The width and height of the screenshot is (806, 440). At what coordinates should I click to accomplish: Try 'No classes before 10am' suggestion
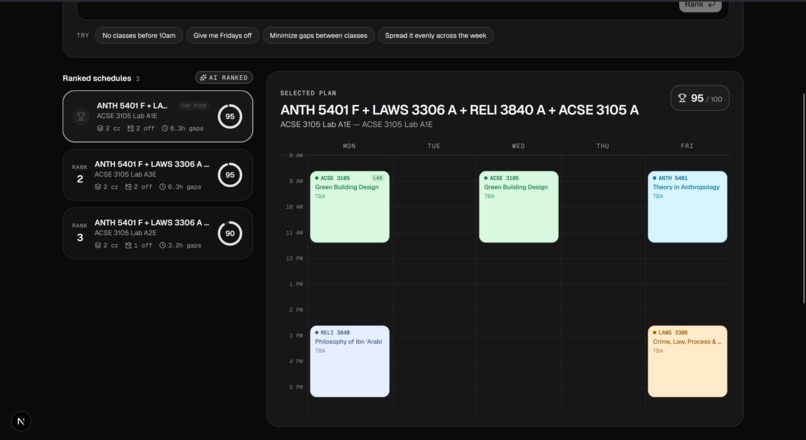(x=139, y=35)
